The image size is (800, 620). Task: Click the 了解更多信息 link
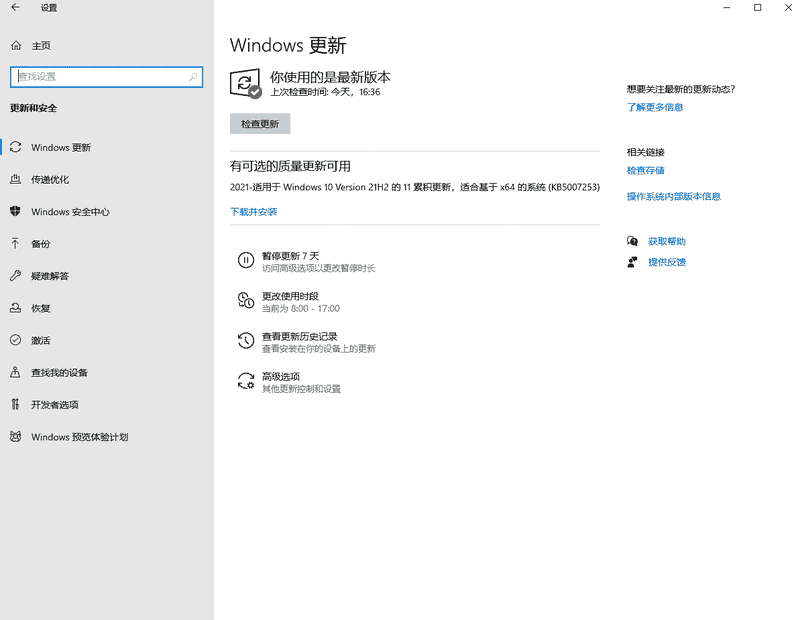click(x=655, y=107)
